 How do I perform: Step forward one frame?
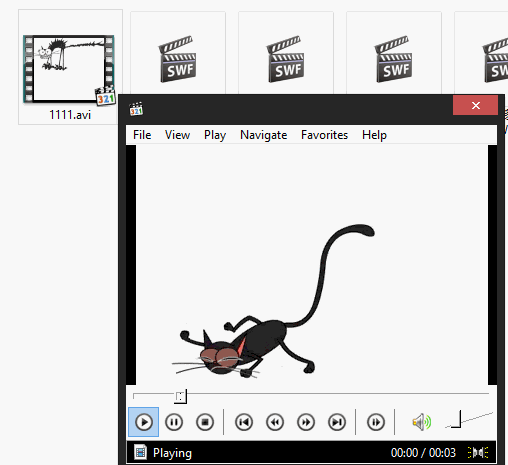(x=376, y=422)
